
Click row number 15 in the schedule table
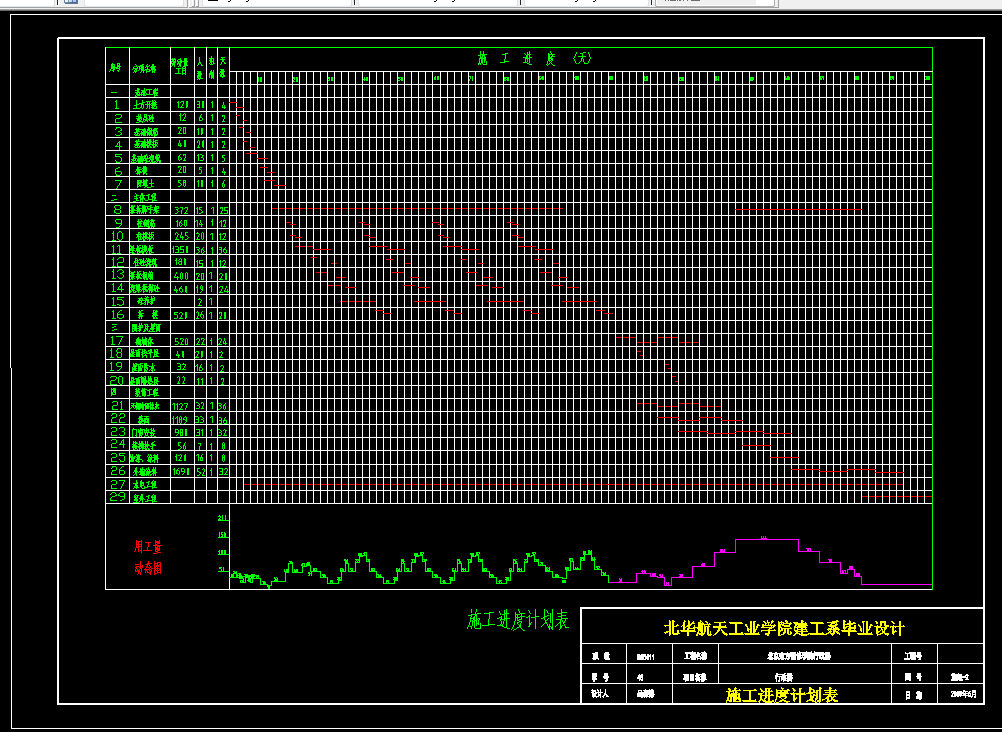point(118,301)
